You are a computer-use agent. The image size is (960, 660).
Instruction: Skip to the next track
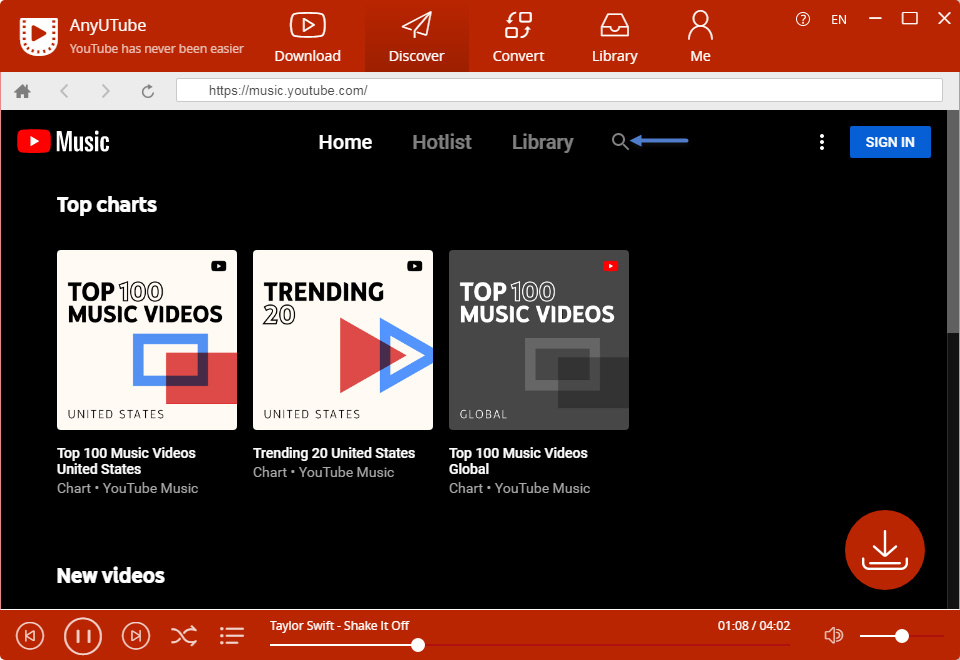pyautogui.click(x=136, y=636)
